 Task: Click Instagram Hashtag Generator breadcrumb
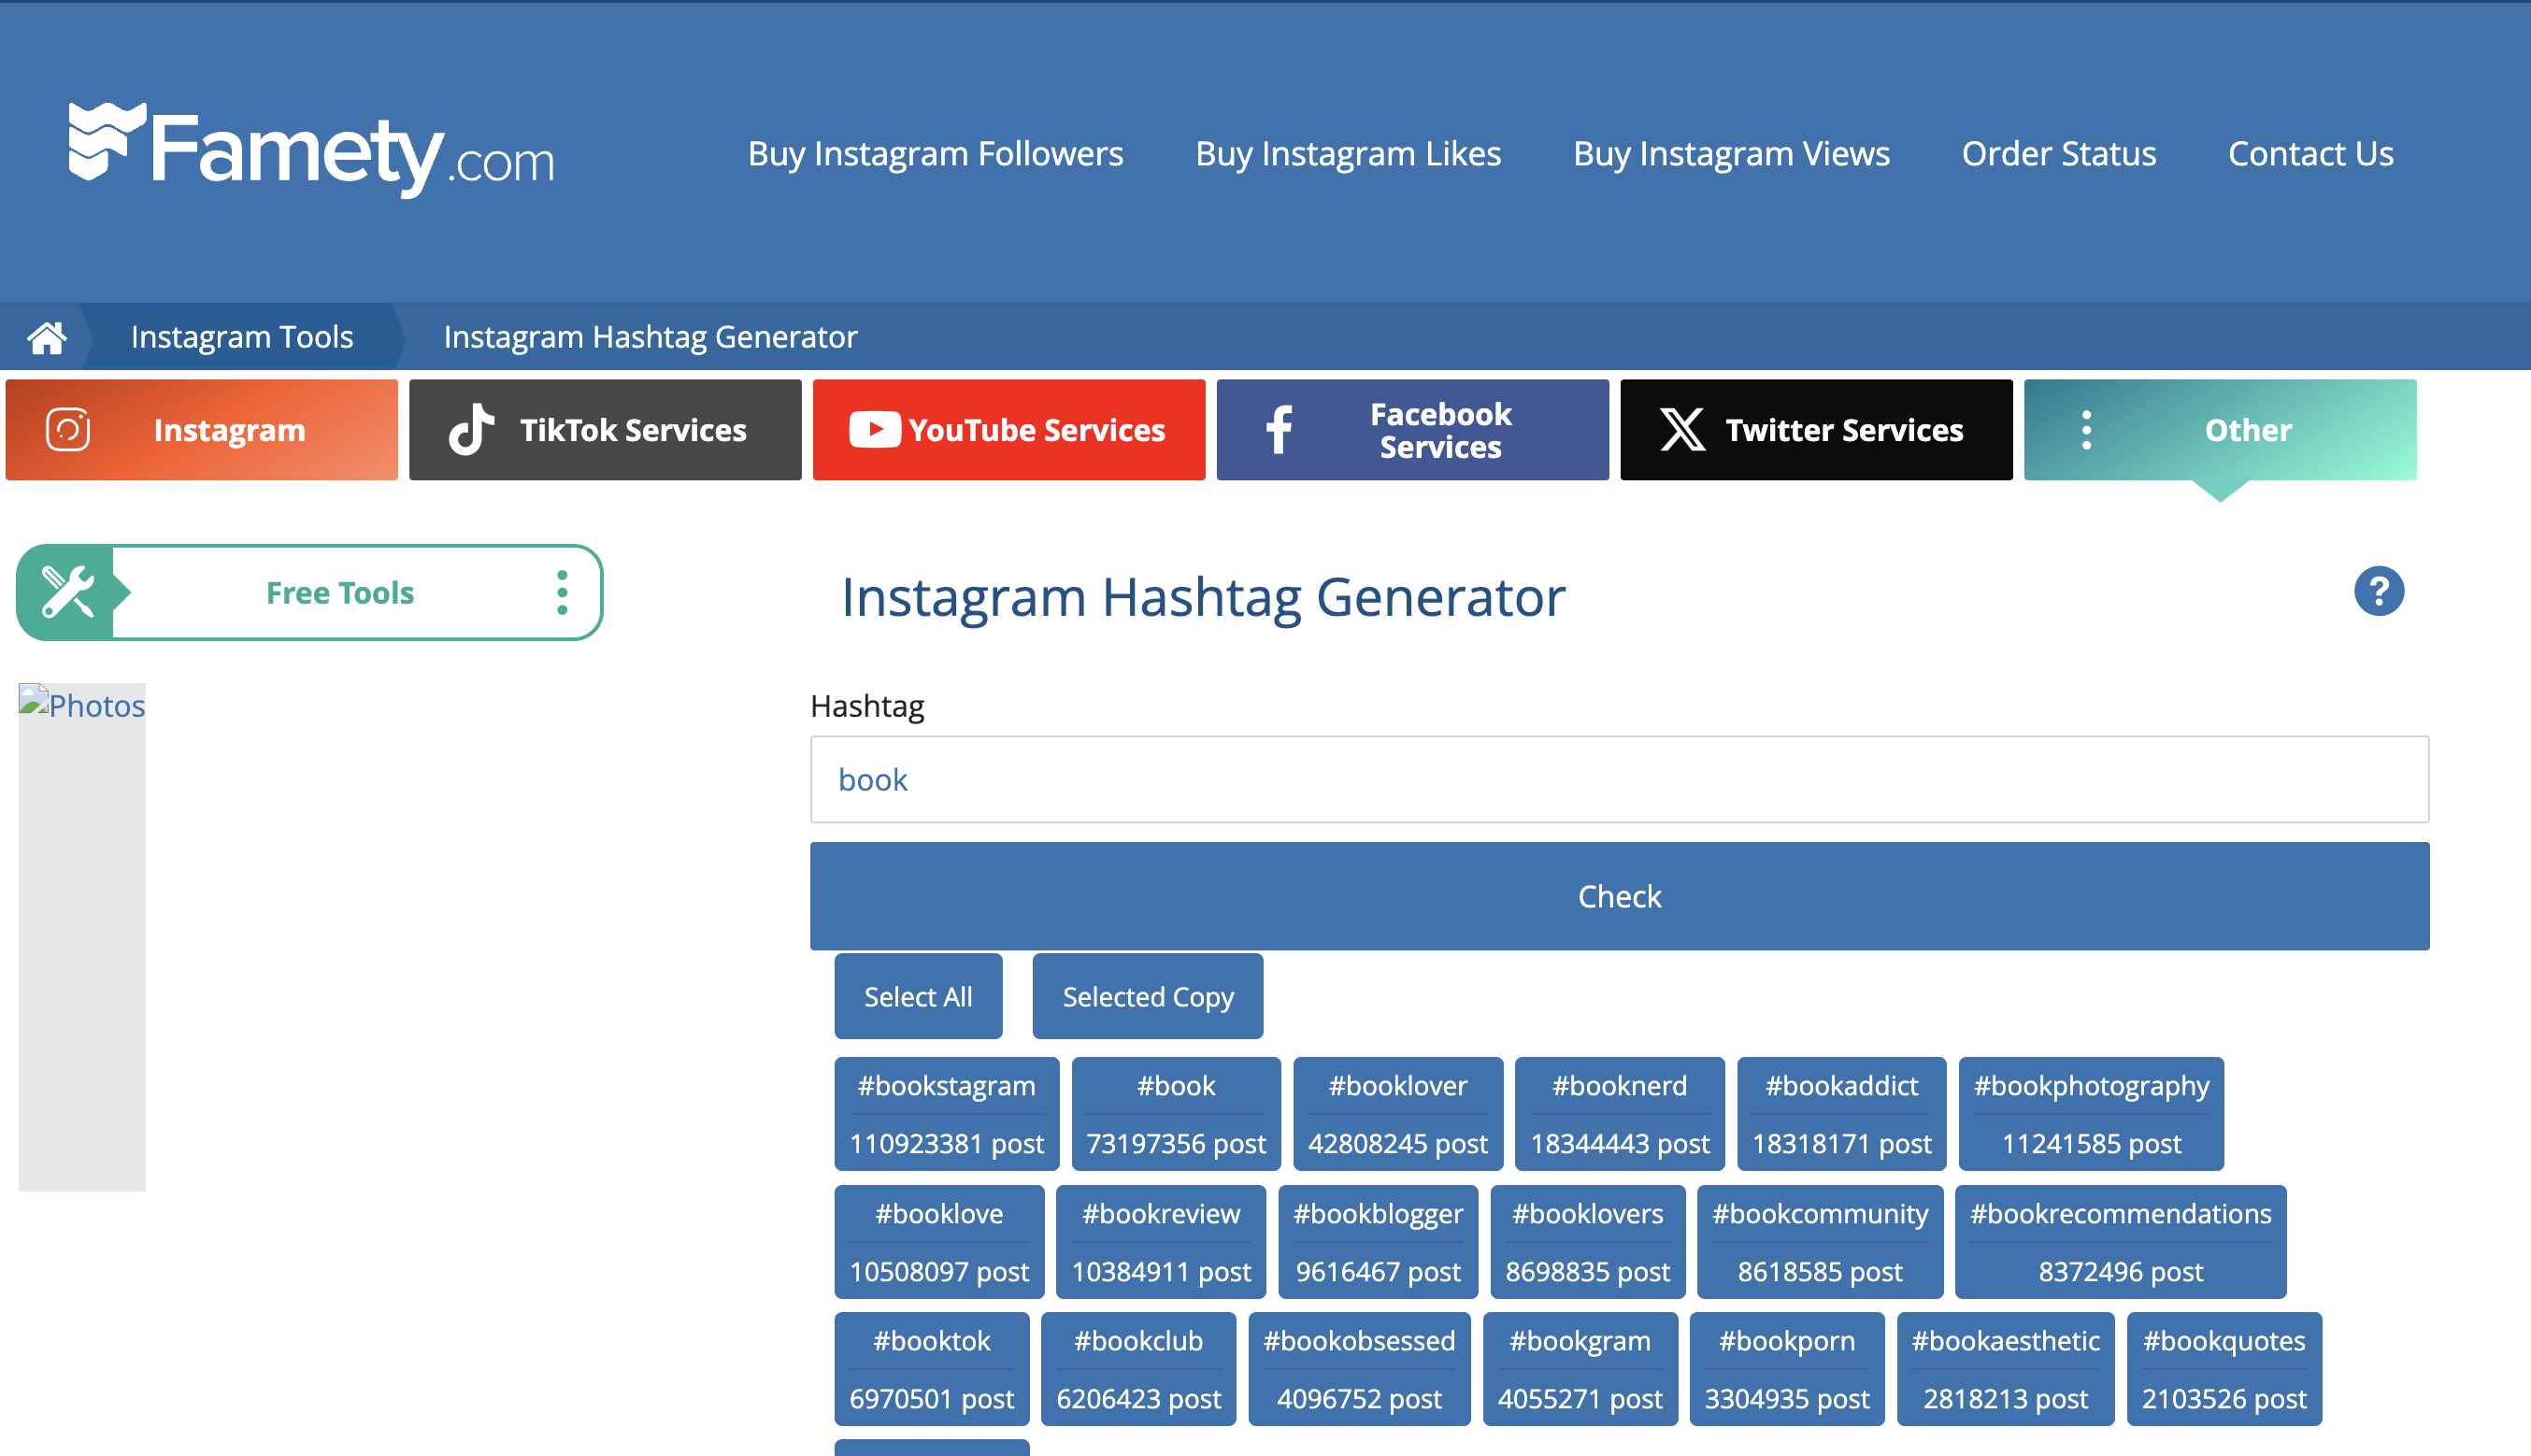tap(650, 337)
